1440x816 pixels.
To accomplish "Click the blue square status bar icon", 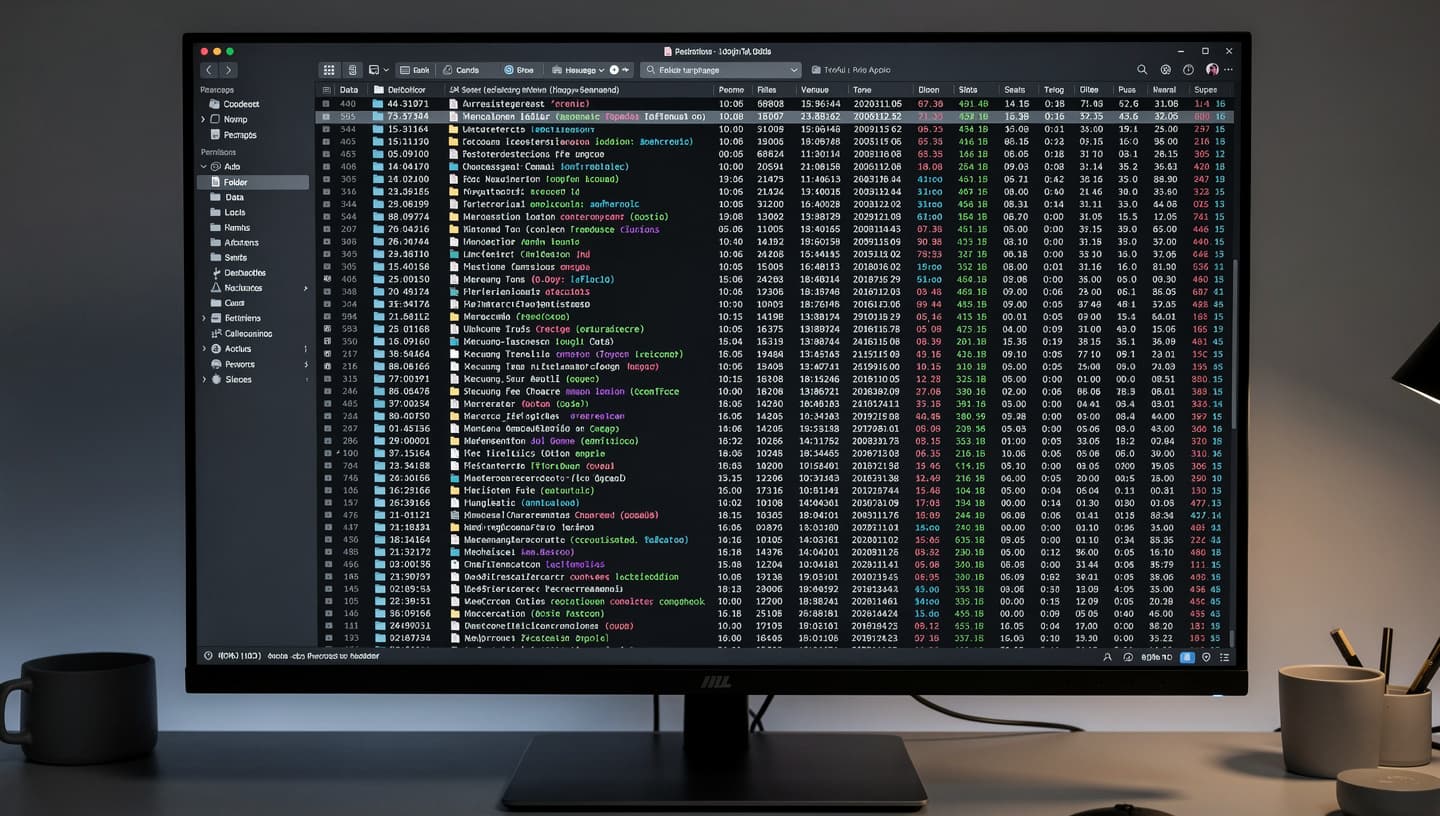I will click(1188, 657).
